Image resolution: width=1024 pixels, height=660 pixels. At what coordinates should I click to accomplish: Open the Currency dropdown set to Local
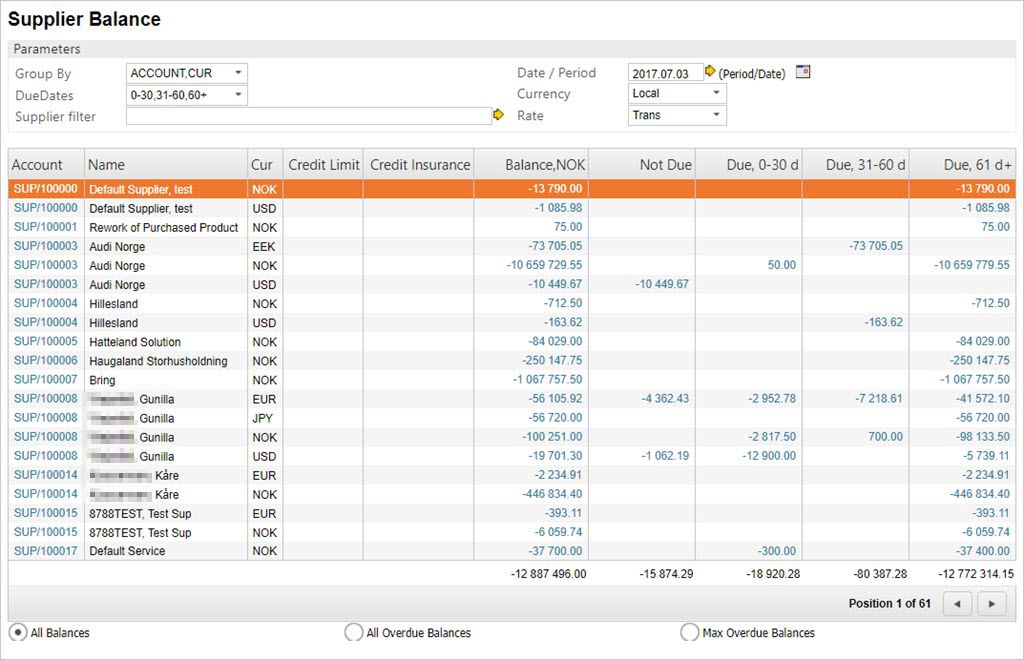[716, 93]
